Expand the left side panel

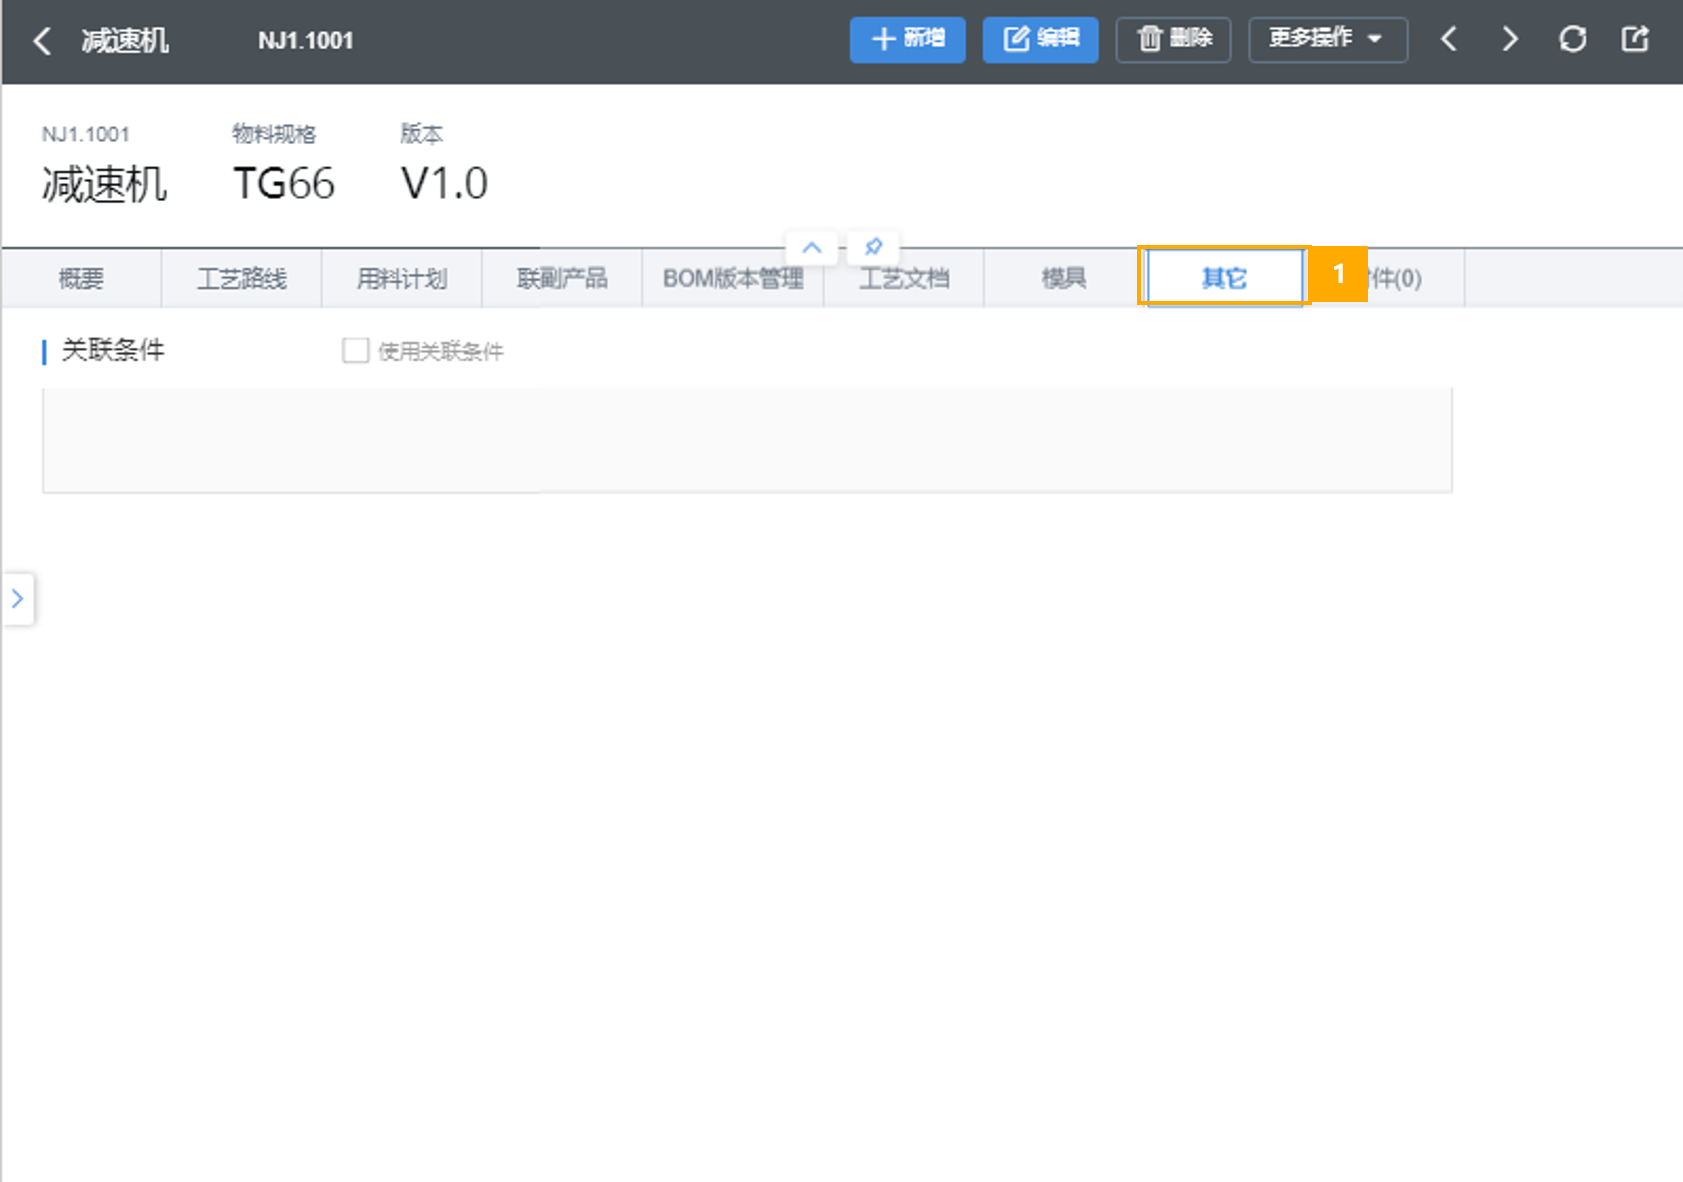click(x=18, y=599)
